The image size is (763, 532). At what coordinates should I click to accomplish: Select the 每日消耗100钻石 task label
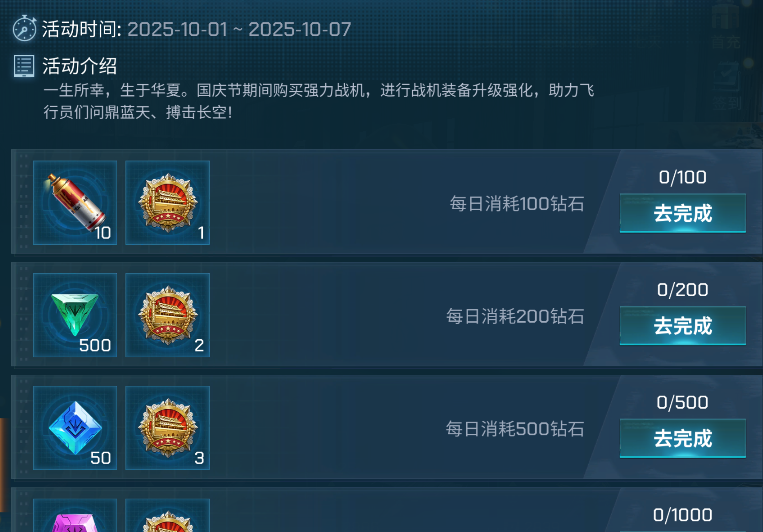[x=517, y=203]
